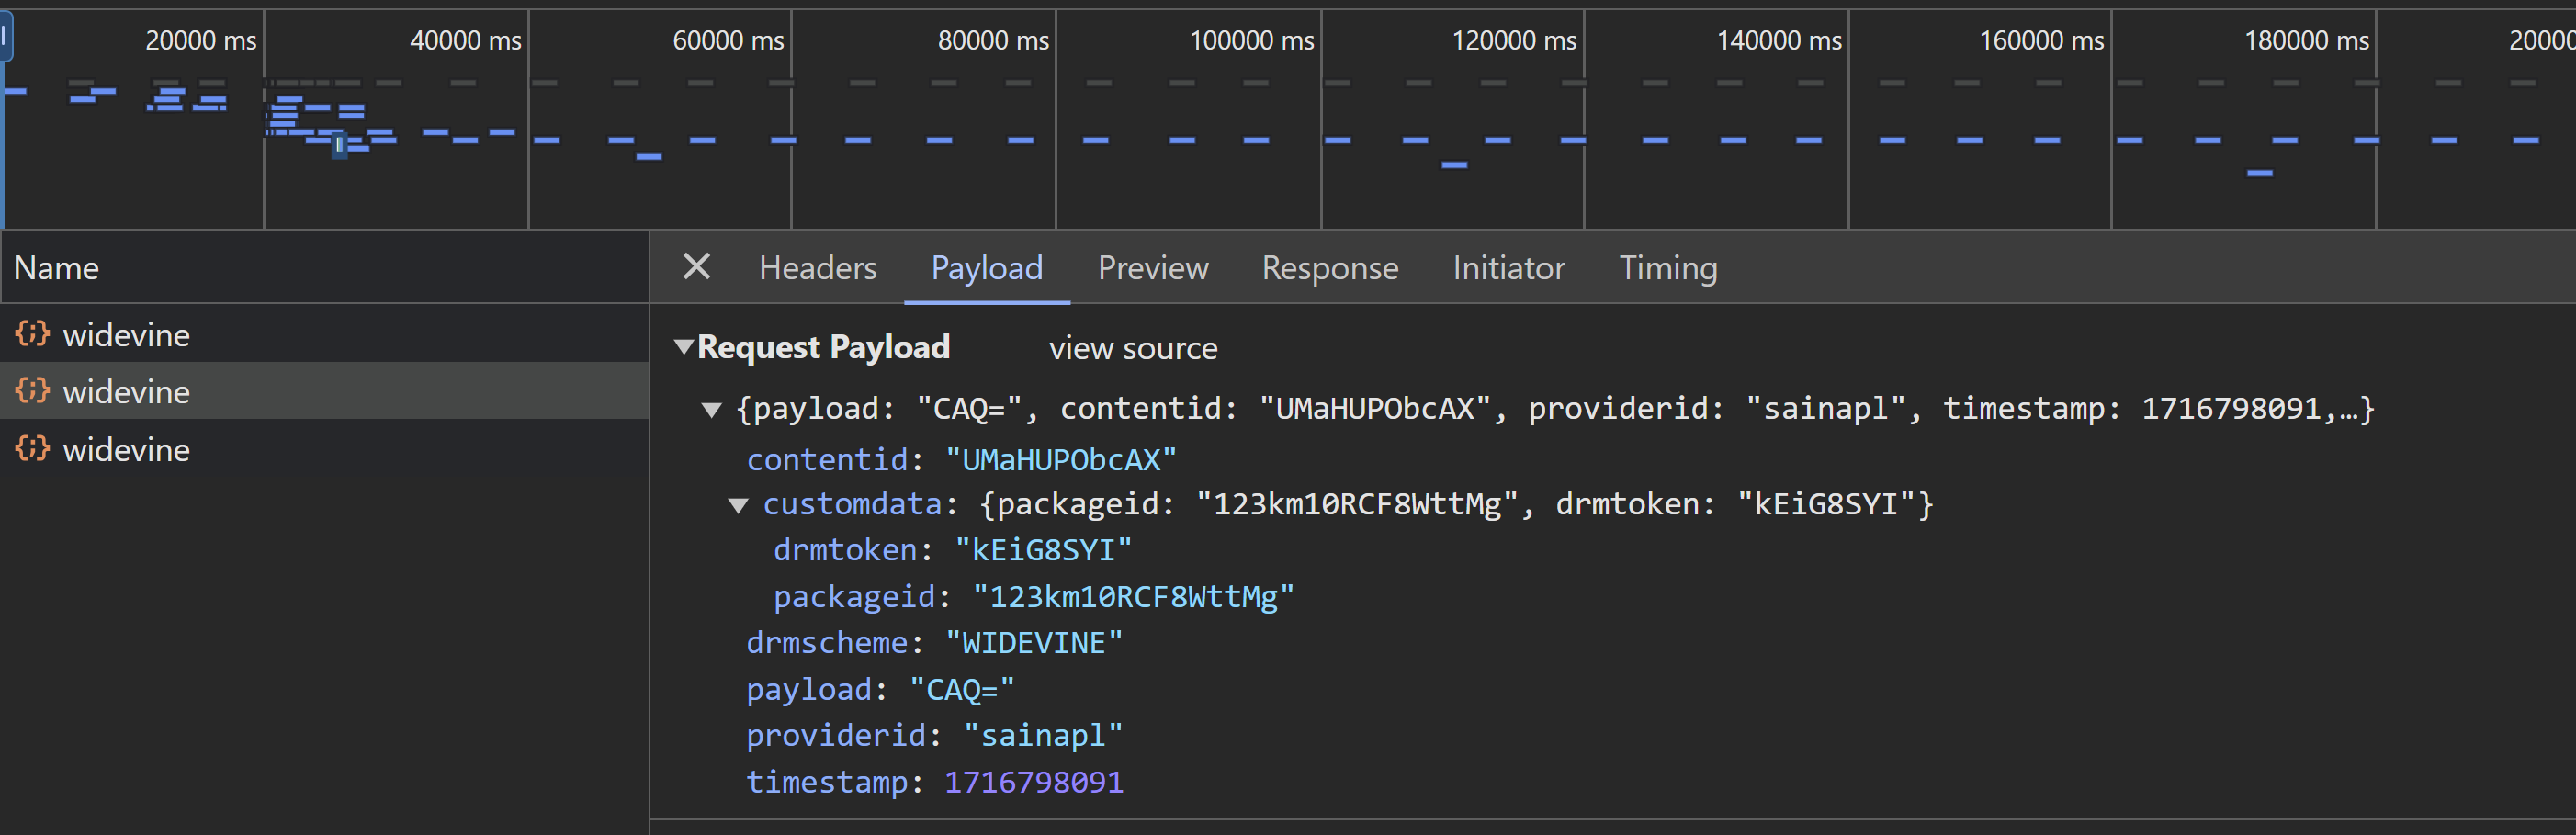2576x835 pixels.
Task: Click the view source link
Action: point(1132,348)
